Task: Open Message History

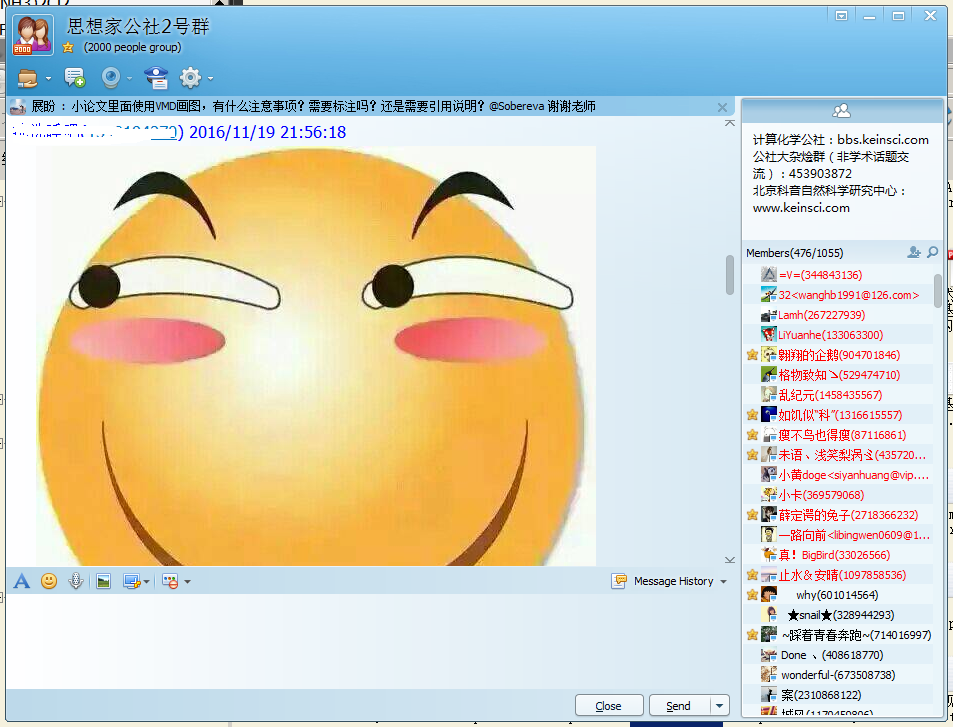Action: pyautogui.click(x=662, y=581)
